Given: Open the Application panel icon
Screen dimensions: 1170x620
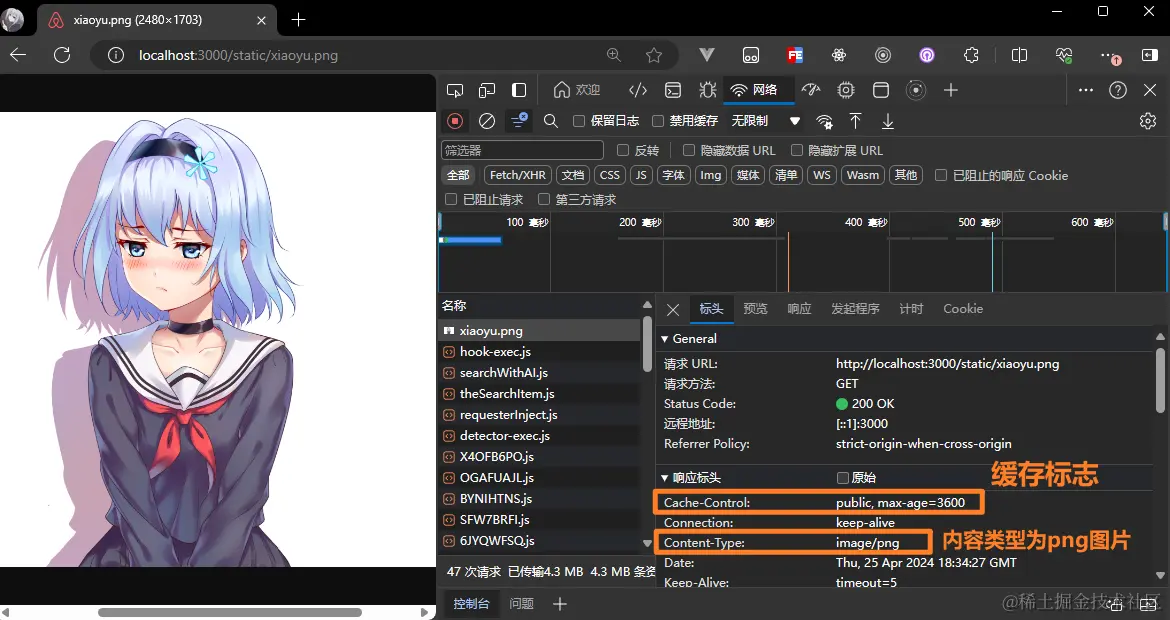Looking at the screenshot, I should [880, 90].
